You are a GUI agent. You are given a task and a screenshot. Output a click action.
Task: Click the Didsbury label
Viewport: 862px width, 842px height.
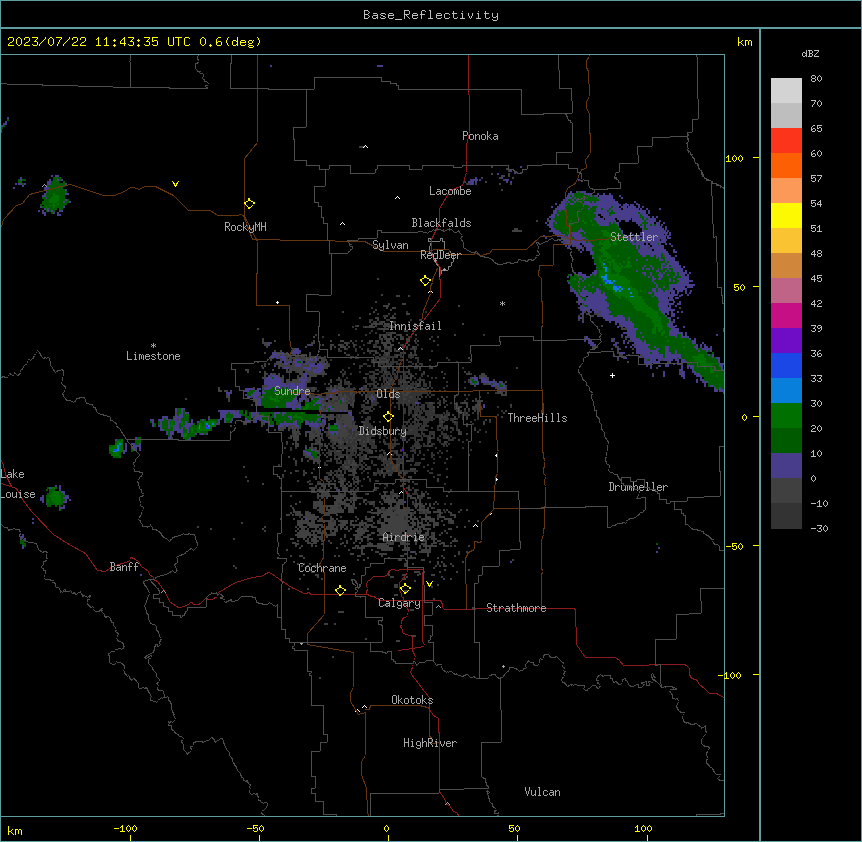click(383, 431)
